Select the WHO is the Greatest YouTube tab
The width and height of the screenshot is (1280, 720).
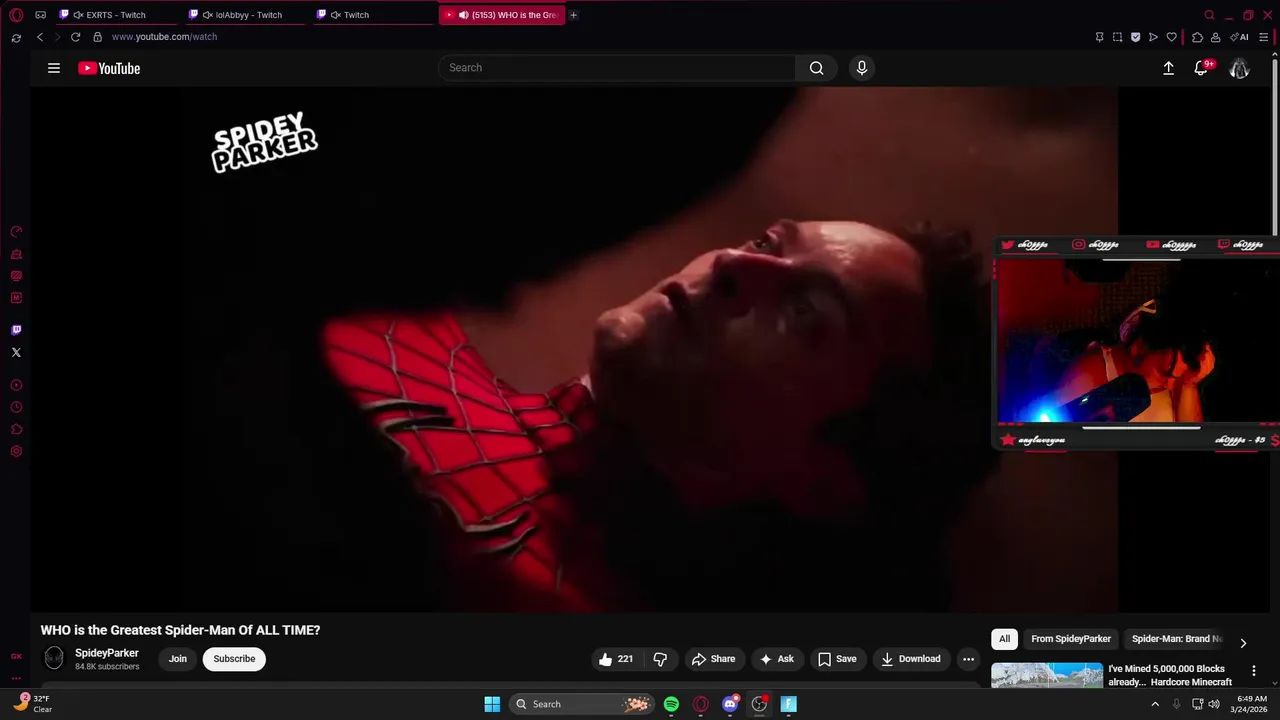[x=502, y=15]
